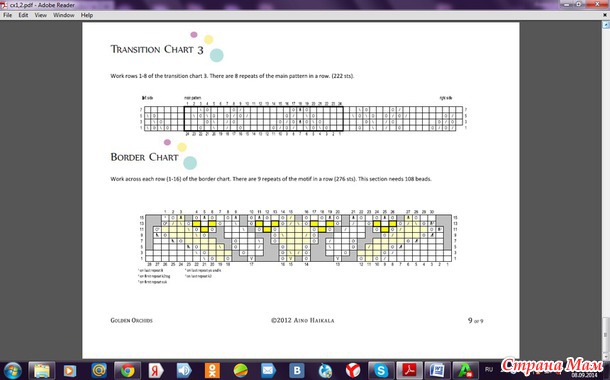Screen dimensions: 610x380
Task: Click the Adobe Reader title bar icon
Action: pos(4,5)
